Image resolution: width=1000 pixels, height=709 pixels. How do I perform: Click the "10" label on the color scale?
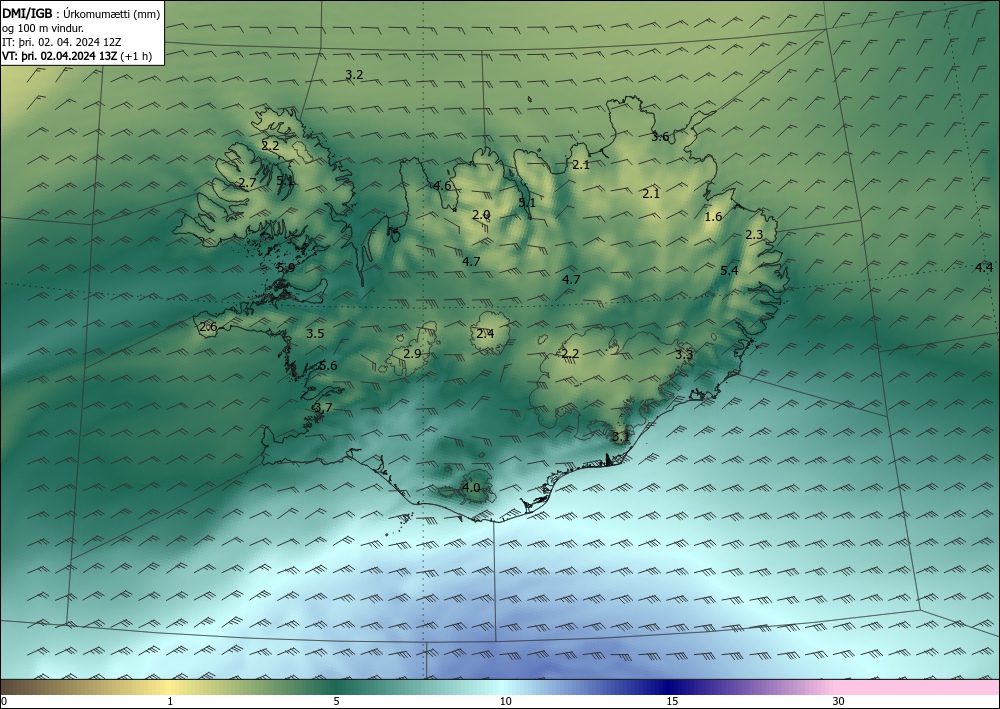coord(505,702)
